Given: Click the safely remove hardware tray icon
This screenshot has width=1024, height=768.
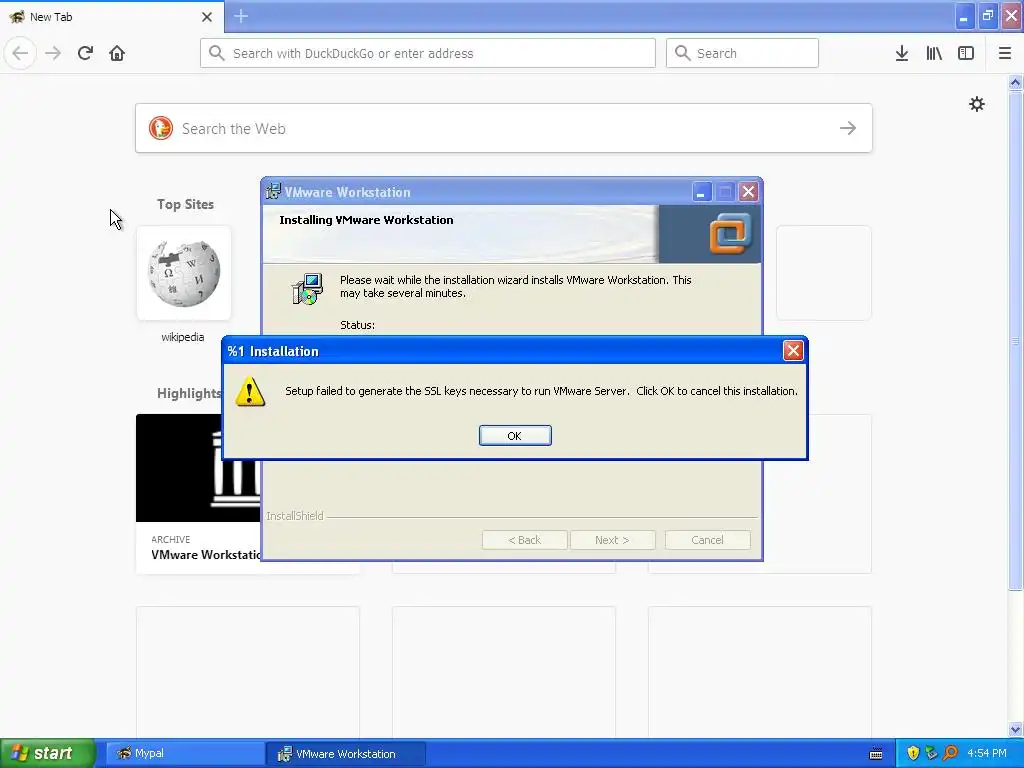Looking at the screenshot, I should click(931, 753).
